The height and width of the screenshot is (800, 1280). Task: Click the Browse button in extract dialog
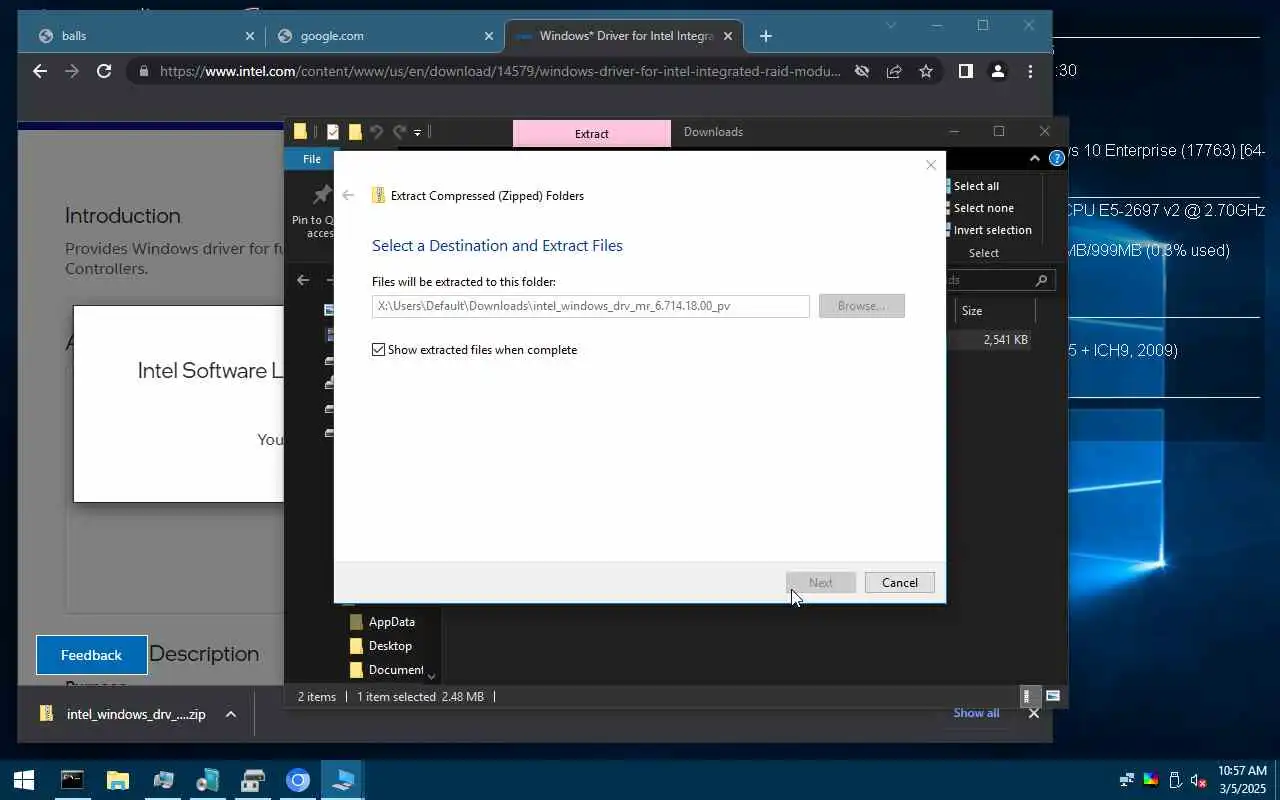pyautogui.click(x=862, y=306)
